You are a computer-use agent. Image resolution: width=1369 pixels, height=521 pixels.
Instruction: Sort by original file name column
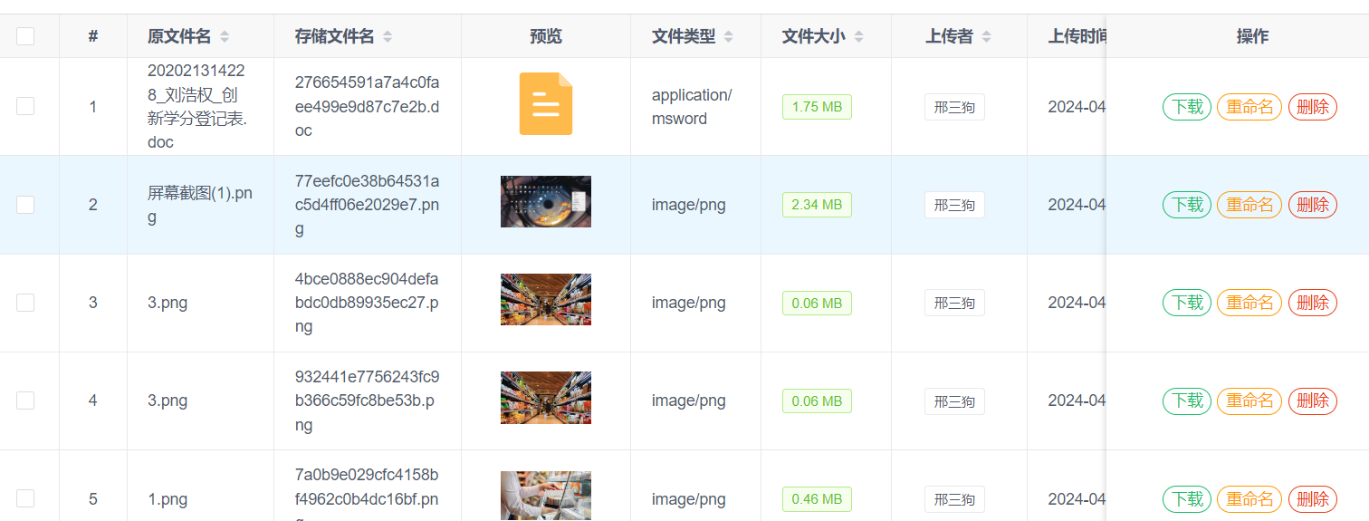pyautogui.click(x=224, y=37)
